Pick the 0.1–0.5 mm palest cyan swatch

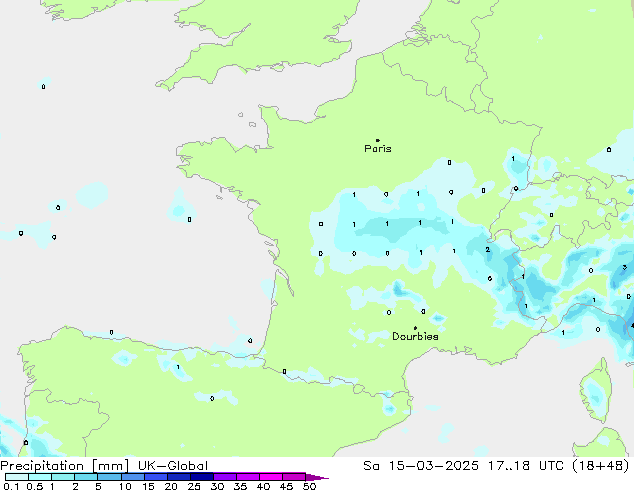coord(17,477)
